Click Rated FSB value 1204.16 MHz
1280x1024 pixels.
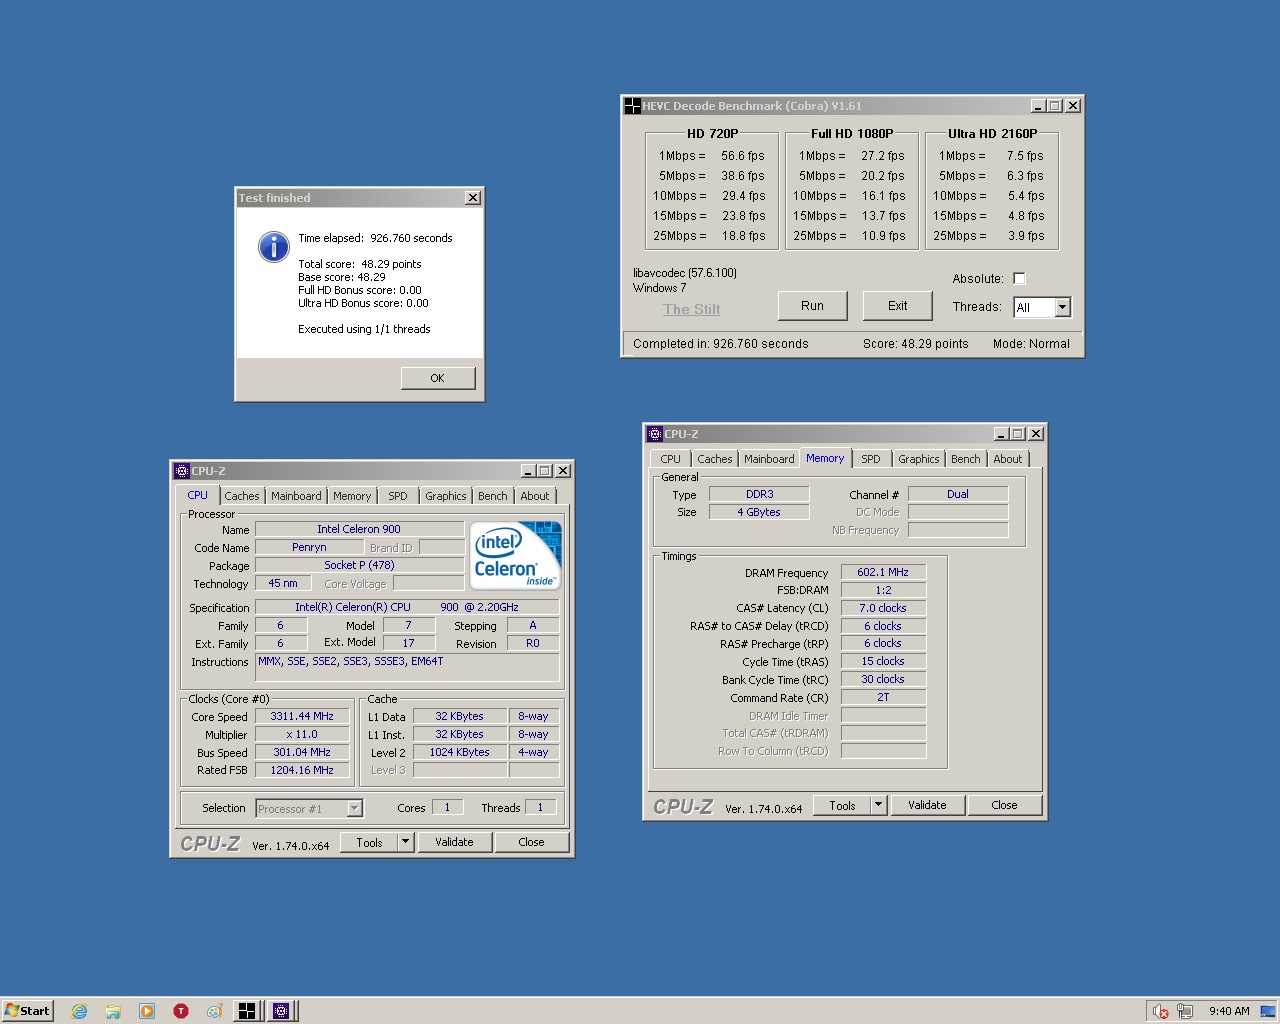tap(302, 770)
